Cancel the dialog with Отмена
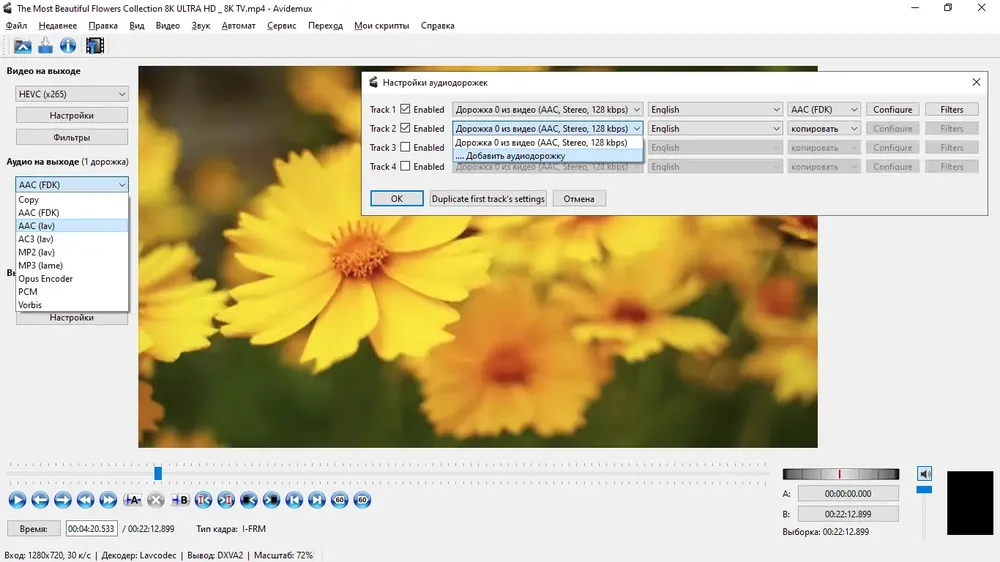This screenshot has height=562, width=1000. (579, 198)
